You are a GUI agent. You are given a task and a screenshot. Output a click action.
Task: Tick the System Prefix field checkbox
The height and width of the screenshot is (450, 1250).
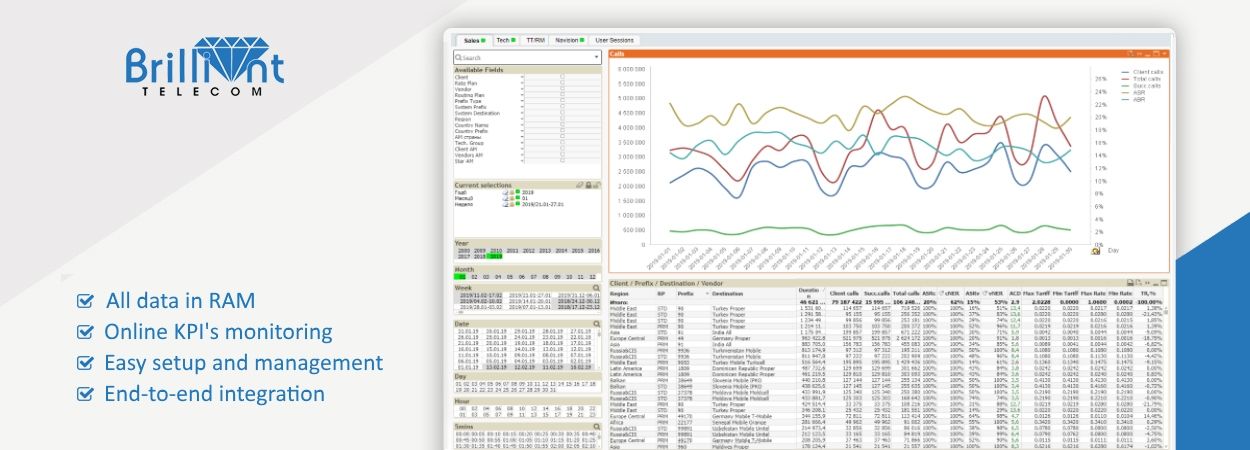(562, 107)
